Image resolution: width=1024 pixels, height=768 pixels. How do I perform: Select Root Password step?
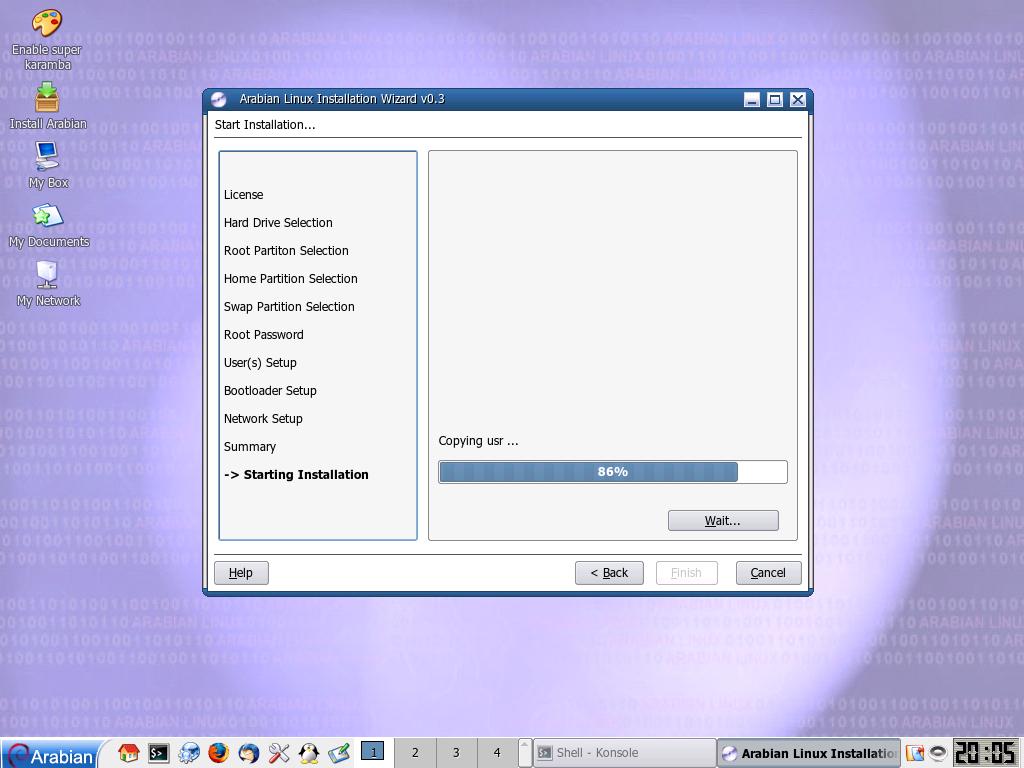[264, 335]
